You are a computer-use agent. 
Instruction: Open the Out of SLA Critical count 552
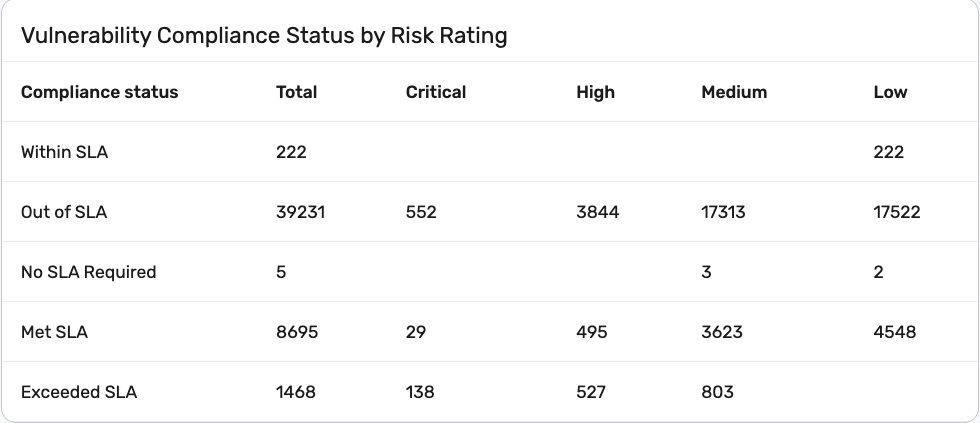point(421,212)
